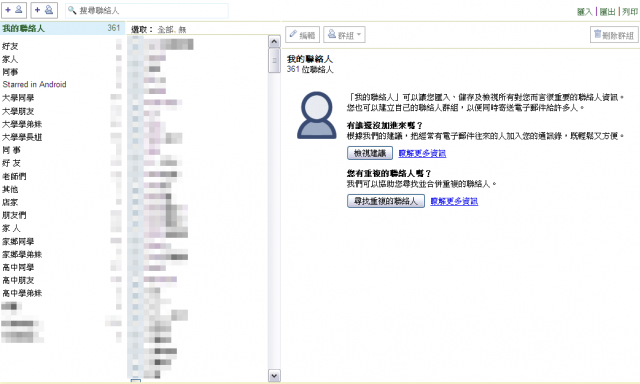Click the 361 位聯絡人 heading text
The image size is (640, 384).
pos(310,69)
